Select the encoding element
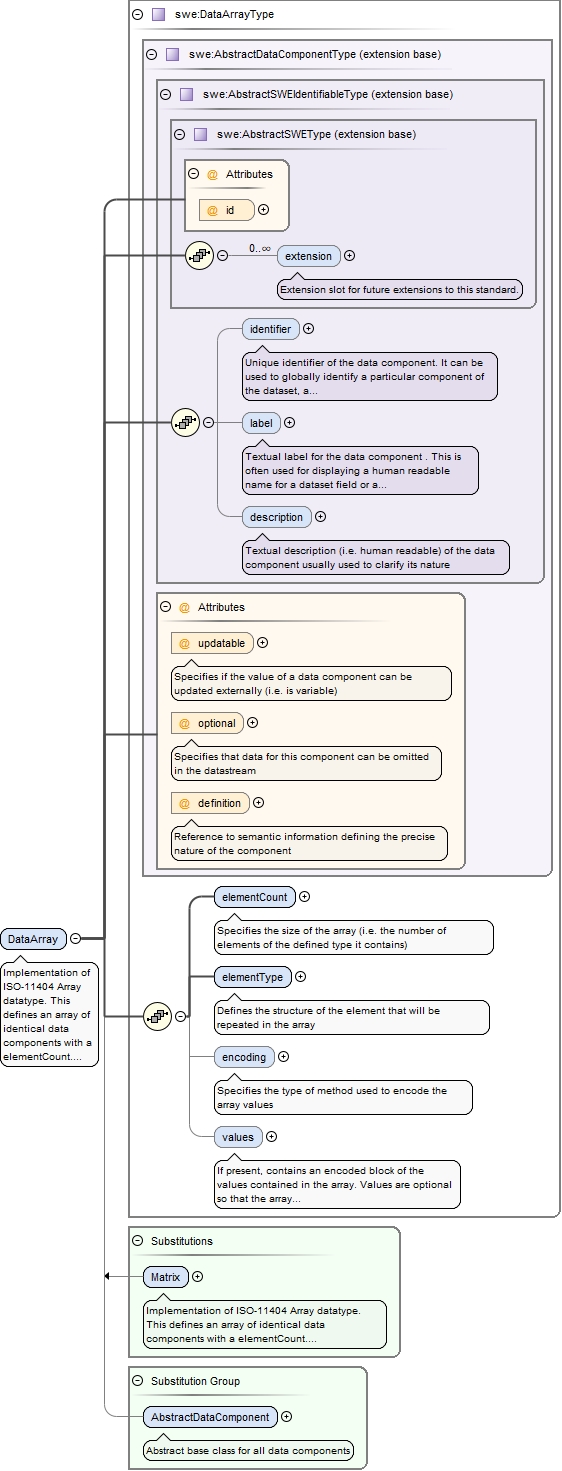Image resolution: width=562 pixels, height=1471 pixels. pyautogui.click(x=243, y=1056)
